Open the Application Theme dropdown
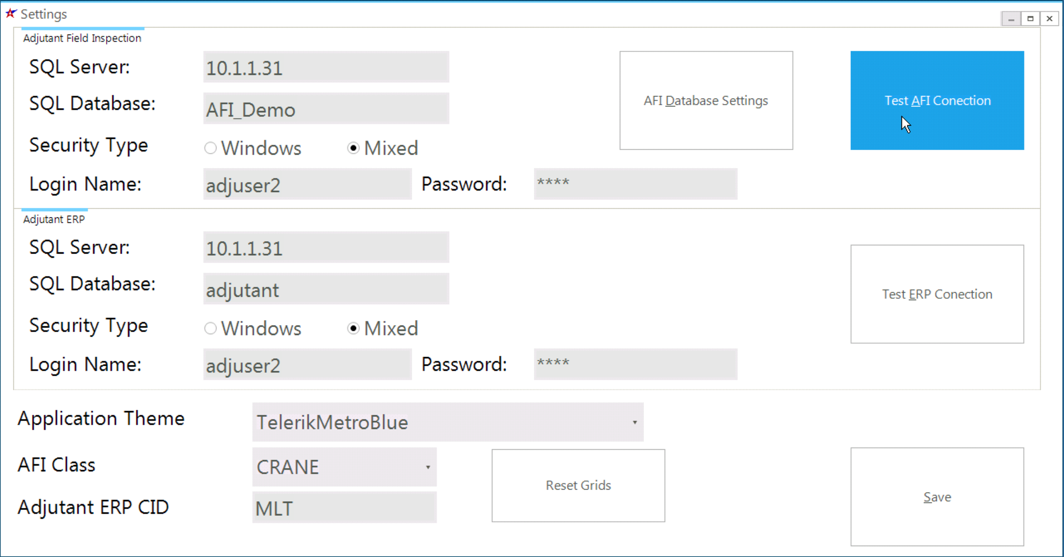This screenshot has width=1064, height=557. (634, 423)
